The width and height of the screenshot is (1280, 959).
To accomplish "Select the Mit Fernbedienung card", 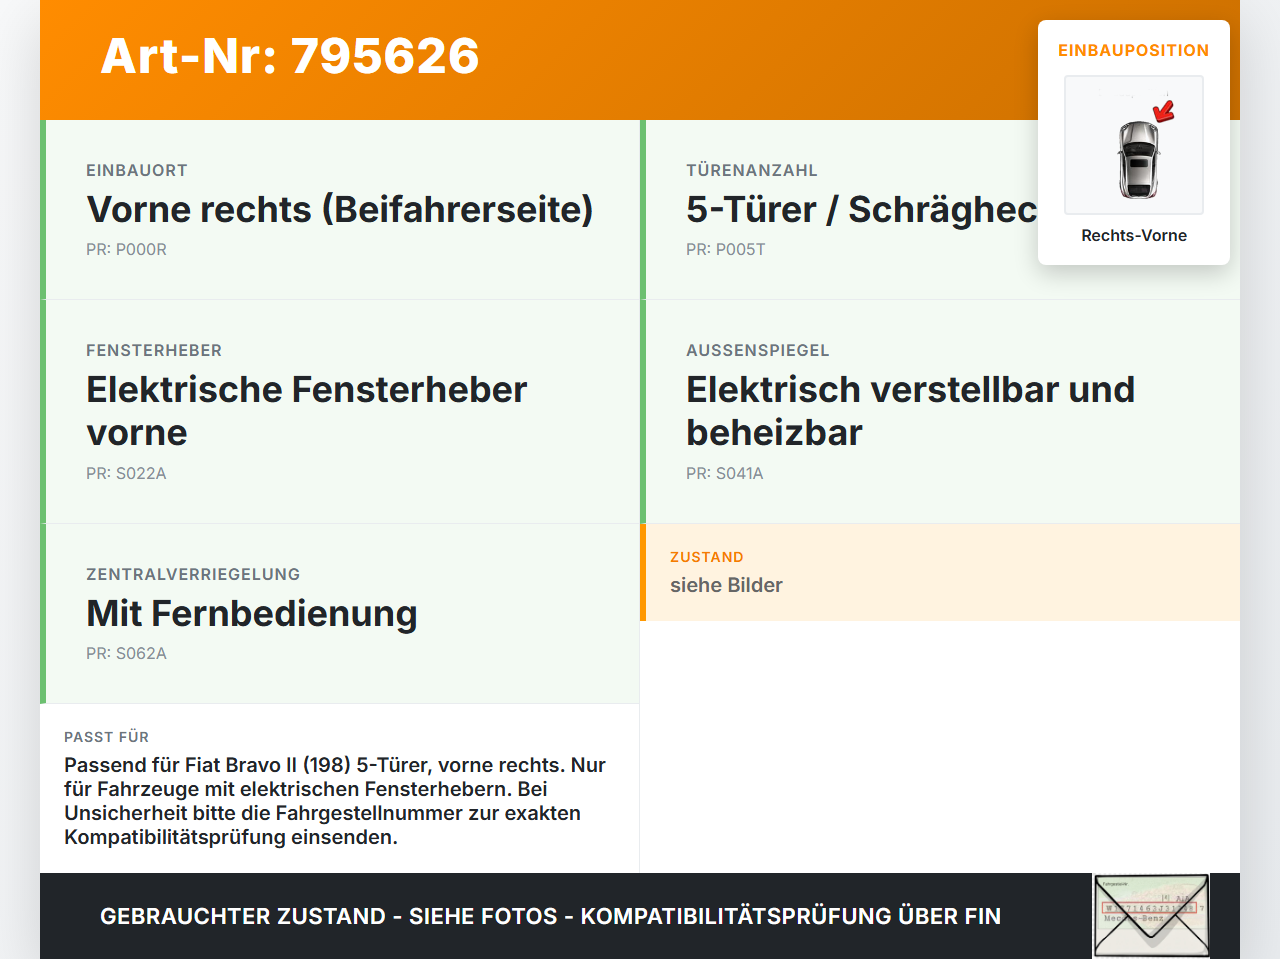I will point(340,614).
